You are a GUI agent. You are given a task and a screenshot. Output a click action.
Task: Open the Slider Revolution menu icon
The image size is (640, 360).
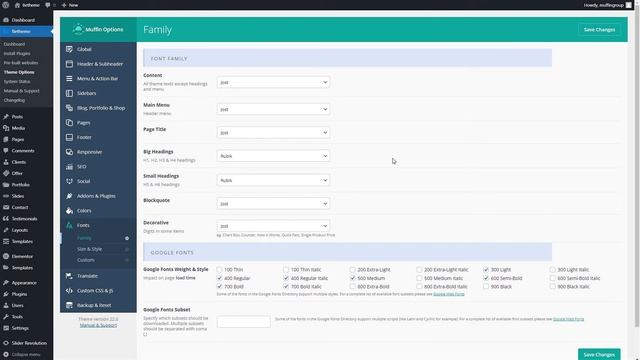pyautogui.click(x=6, y=343)
